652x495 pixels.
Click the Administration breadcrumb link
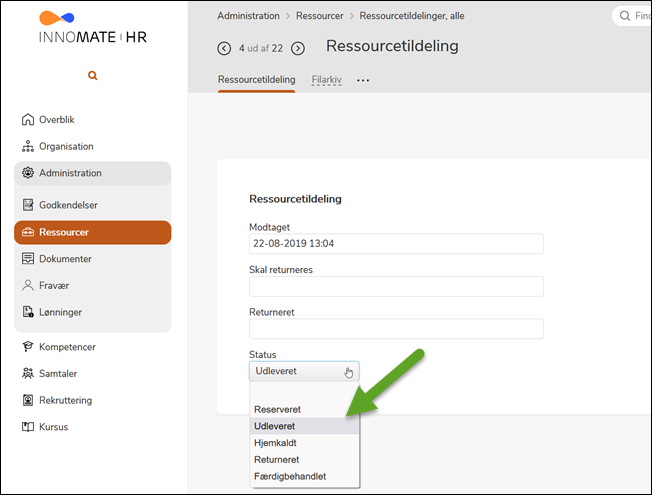(248, 16)
